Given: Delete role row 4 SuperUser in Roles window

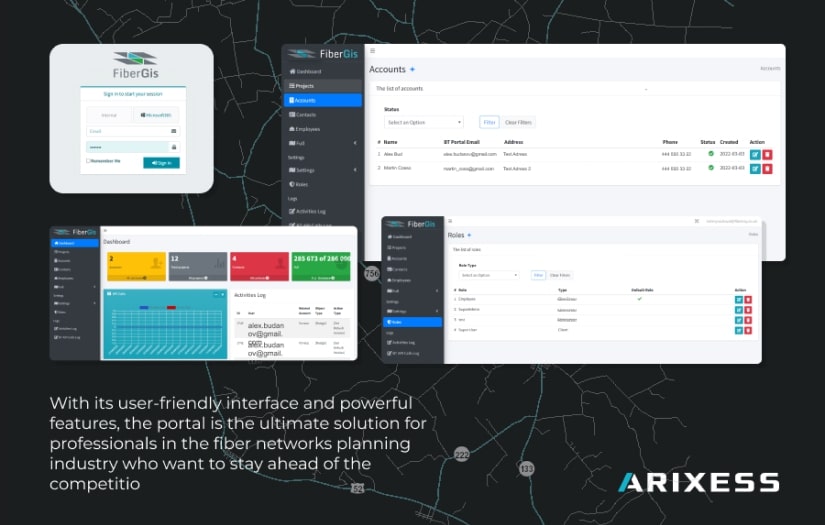Looking at the screenshot, I should pyautogui.click(x=748, y=330).
